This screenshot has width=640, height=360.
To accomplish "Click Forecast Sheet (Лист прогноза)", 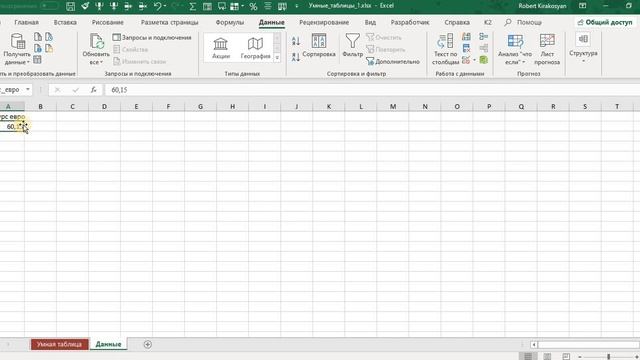I will [547, 49].
